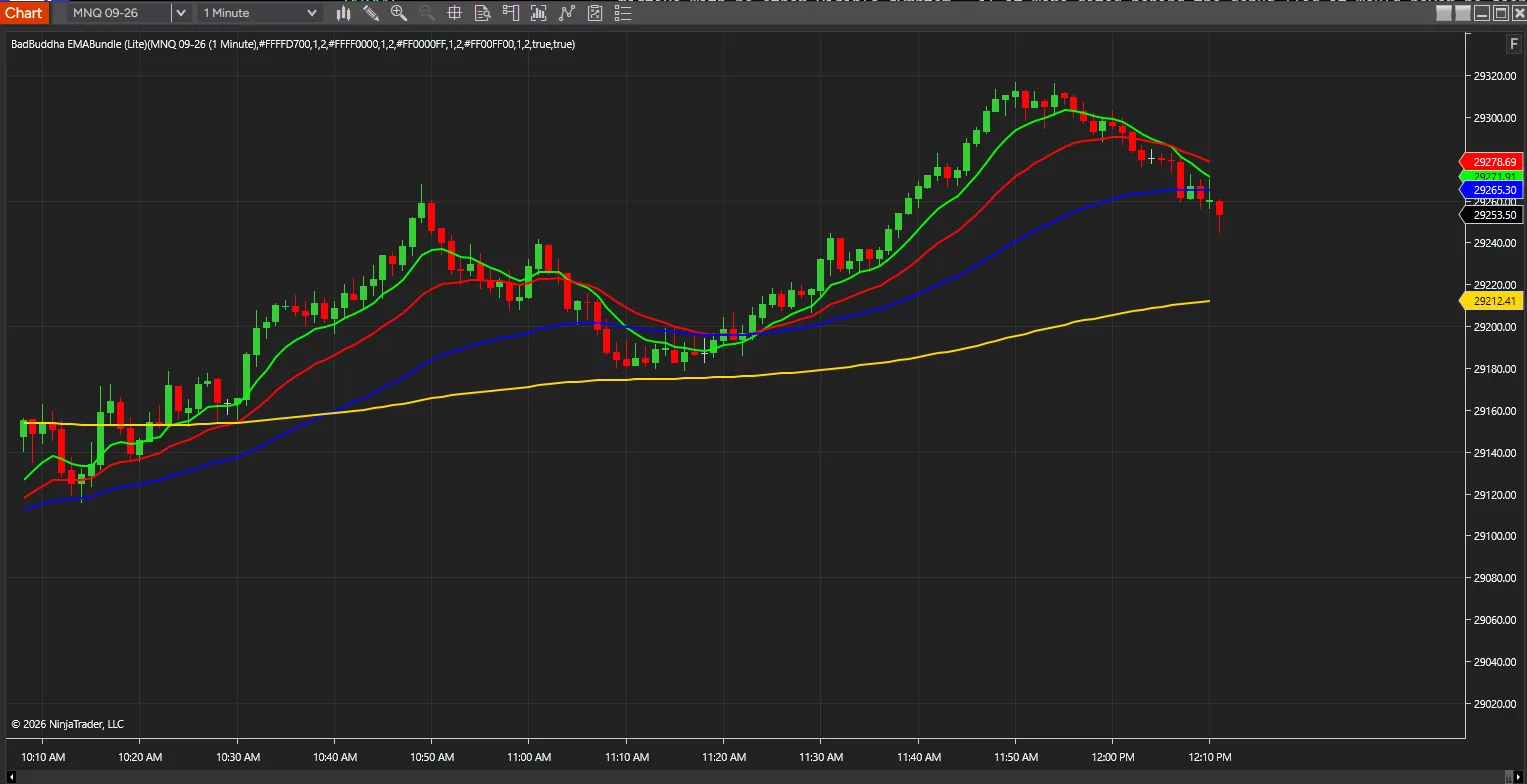Show the data box icon
This screenshot has height=784, width=1527.
click(x=483, y=13)
